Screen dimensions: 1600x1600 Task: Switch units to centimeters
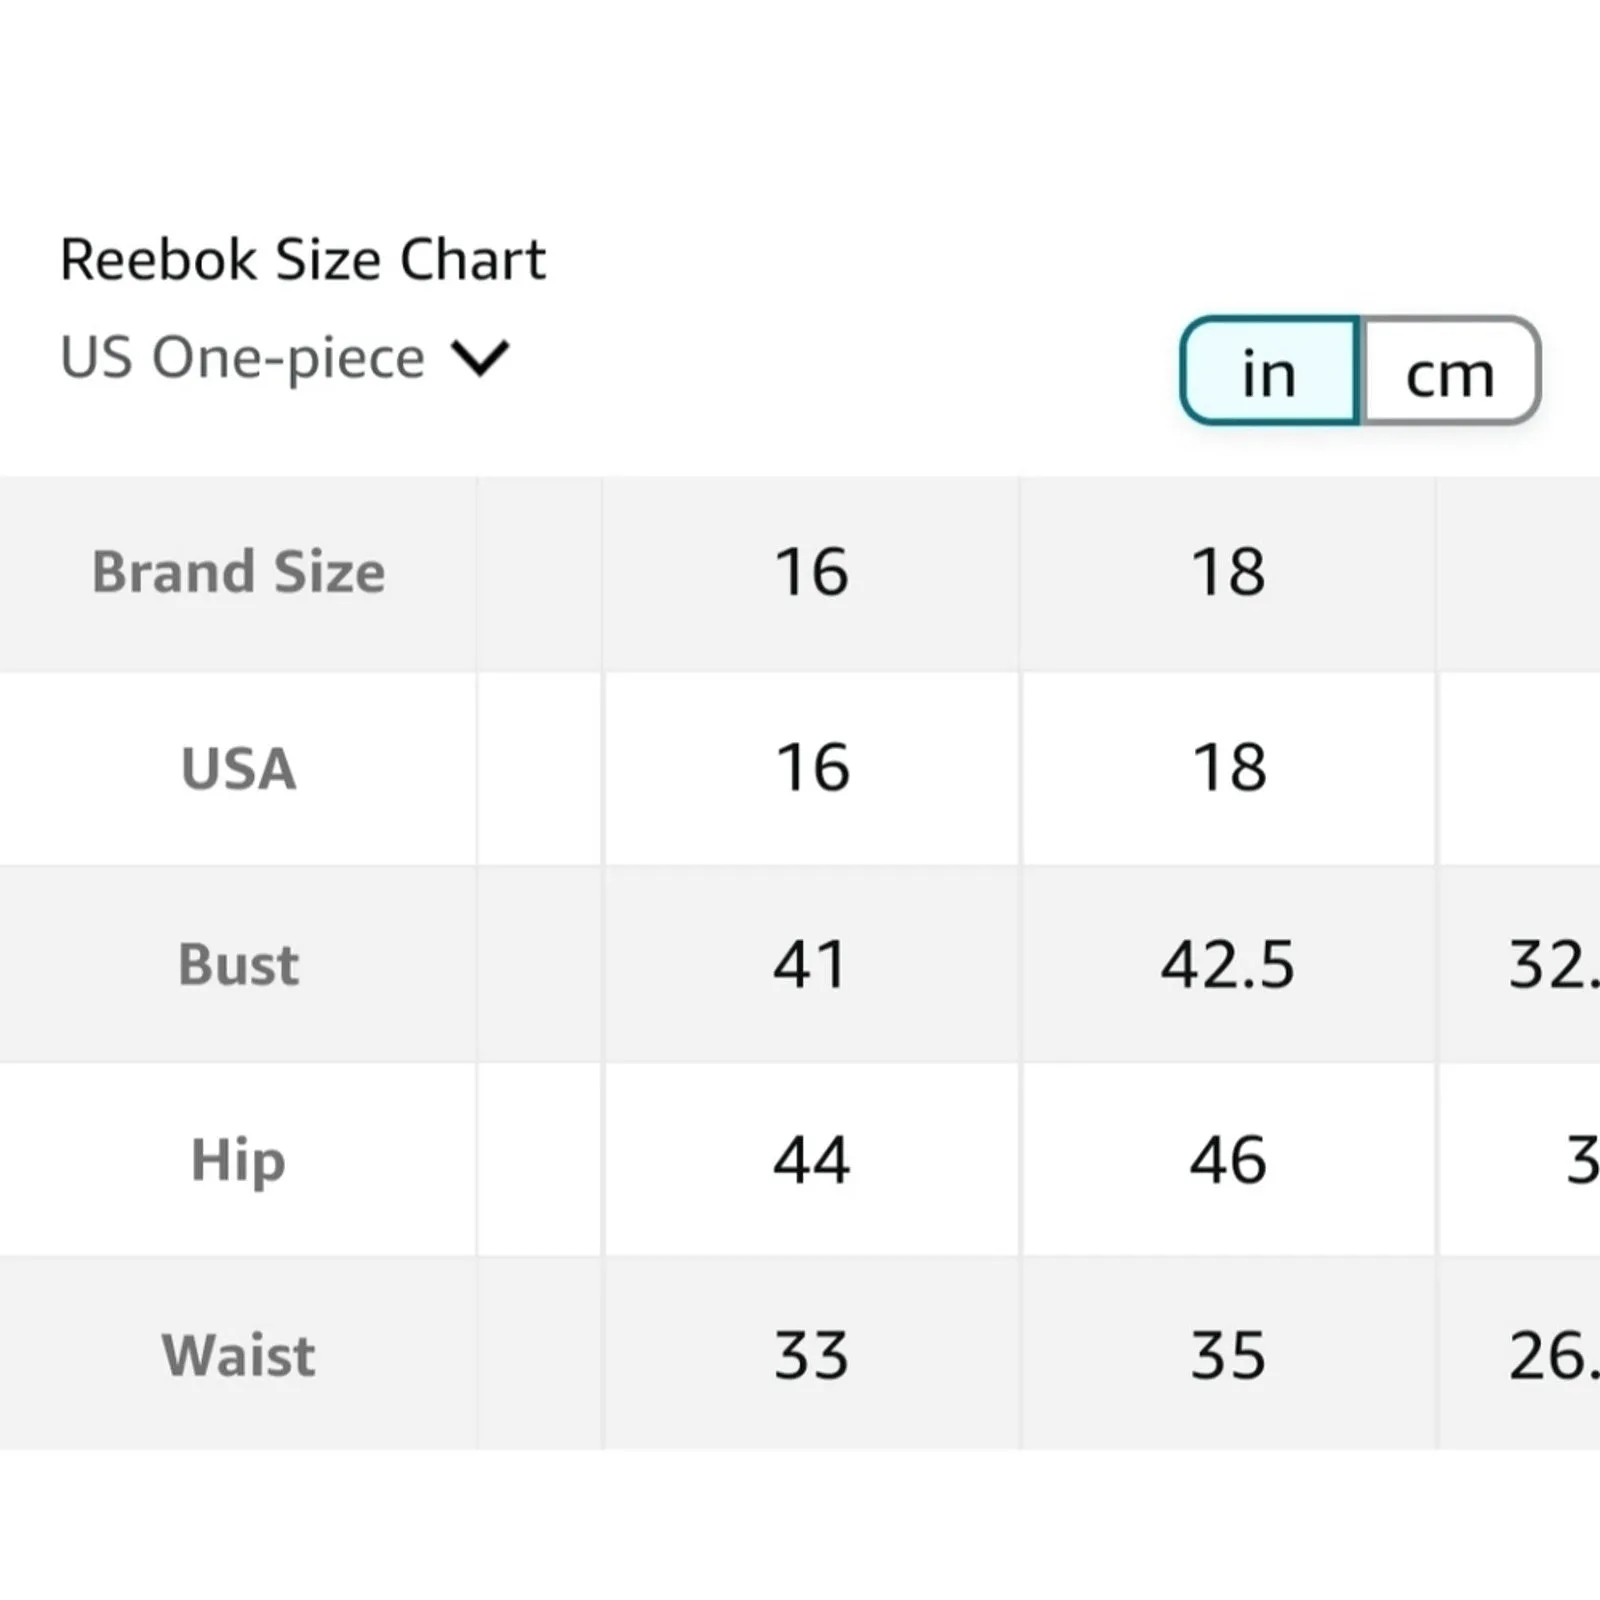[1449, 372]
